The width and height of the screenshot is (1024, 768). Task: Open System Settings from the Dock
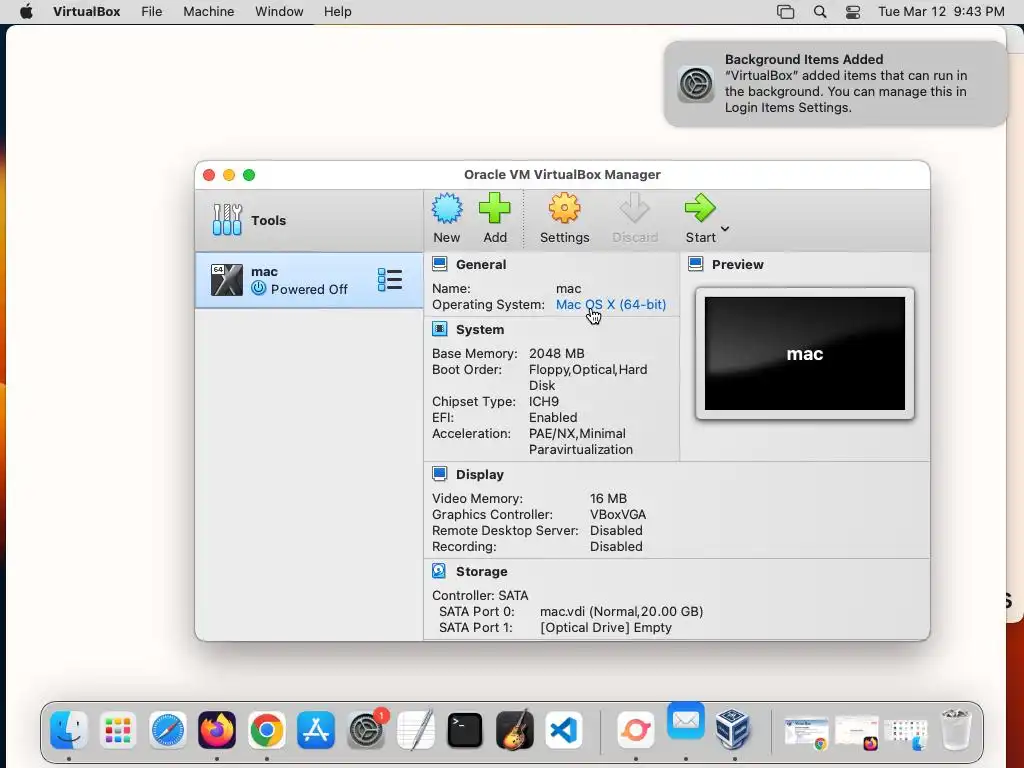click(x=366, y=729)
